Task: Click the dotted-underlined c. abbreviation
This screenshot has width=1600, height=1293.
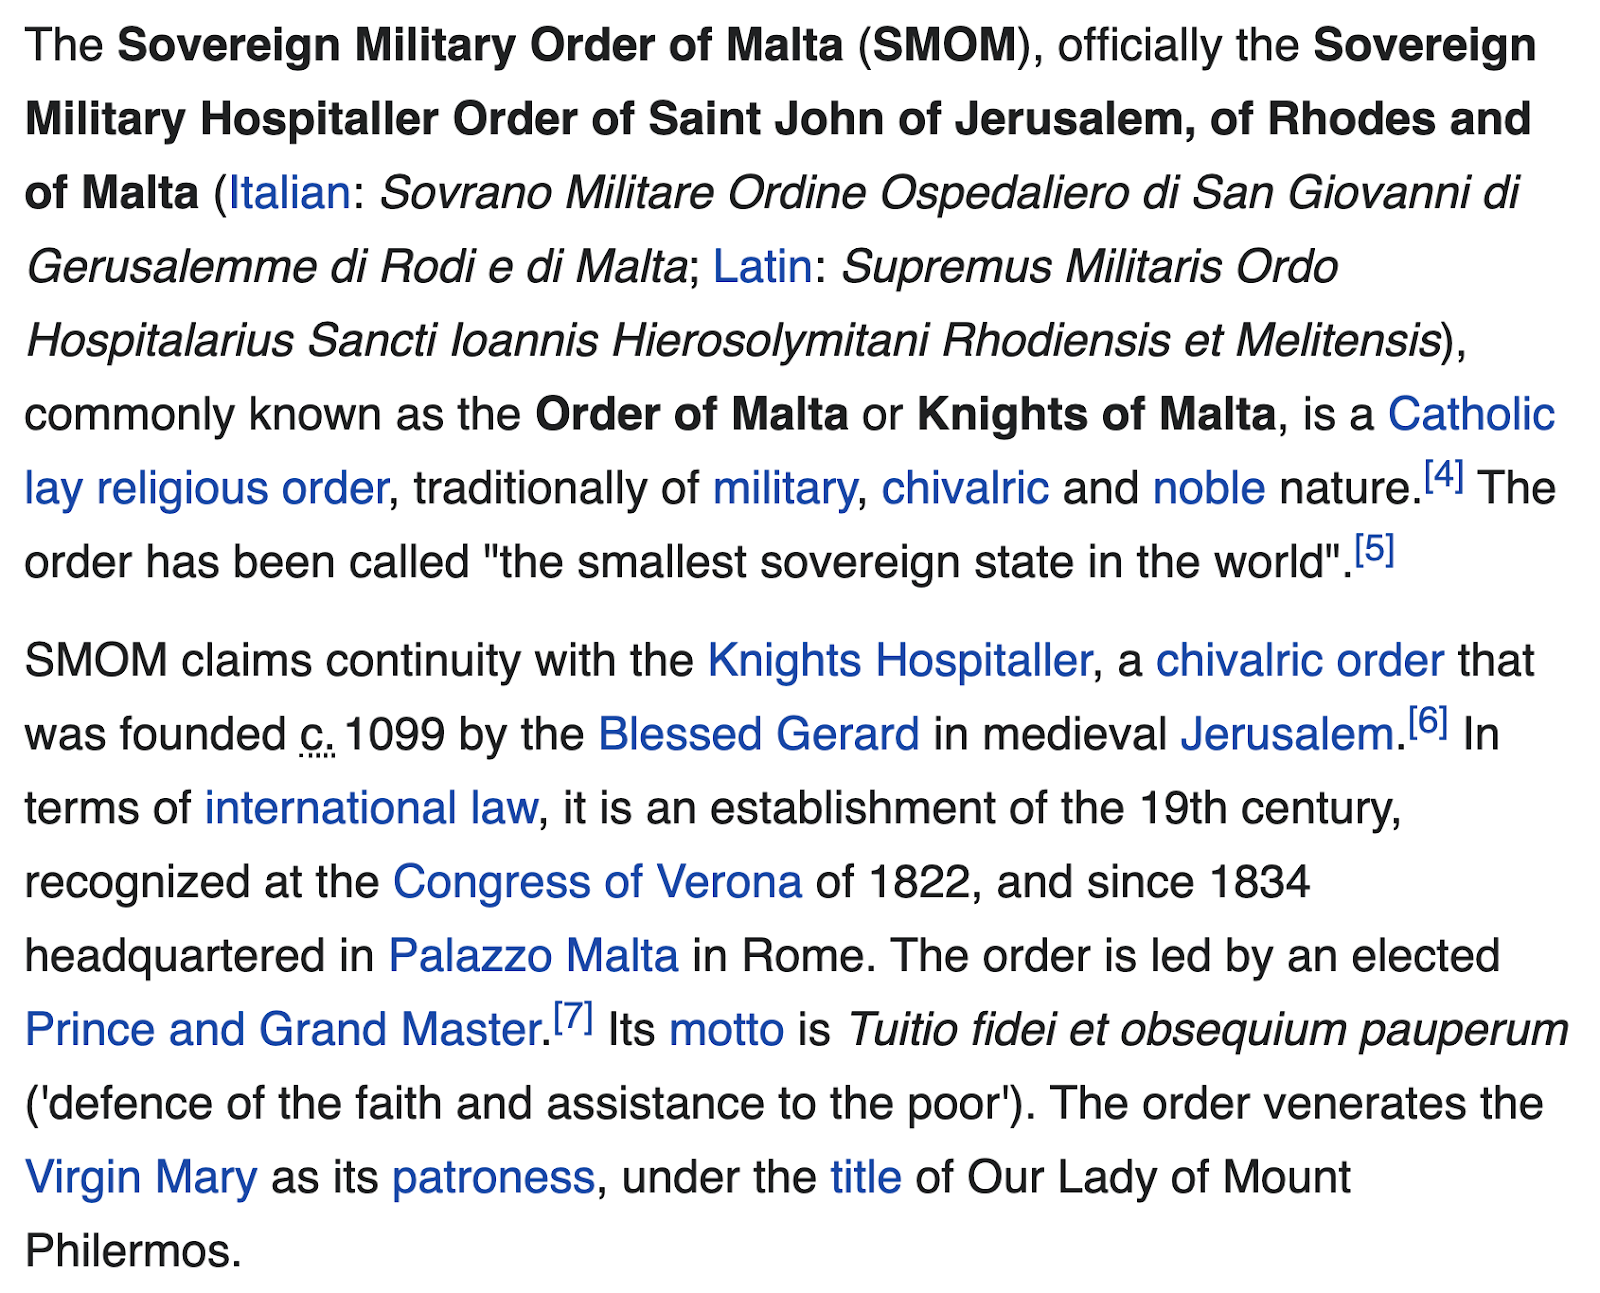Action: [x=317, y=736]
